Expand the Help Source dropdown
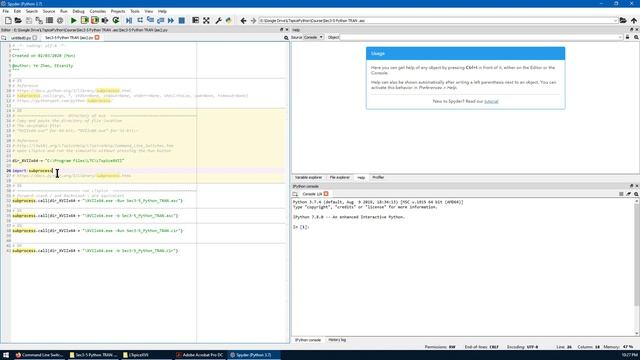 pos(313,37)
